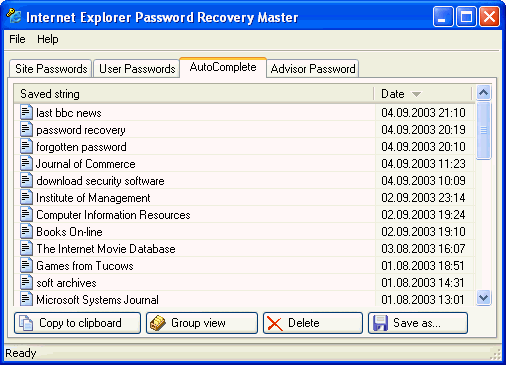Image resolution: width=506 pixels, height=365 pixels.
Task: Click the document icon beside 'password recovery'
Action: (26, 129)
